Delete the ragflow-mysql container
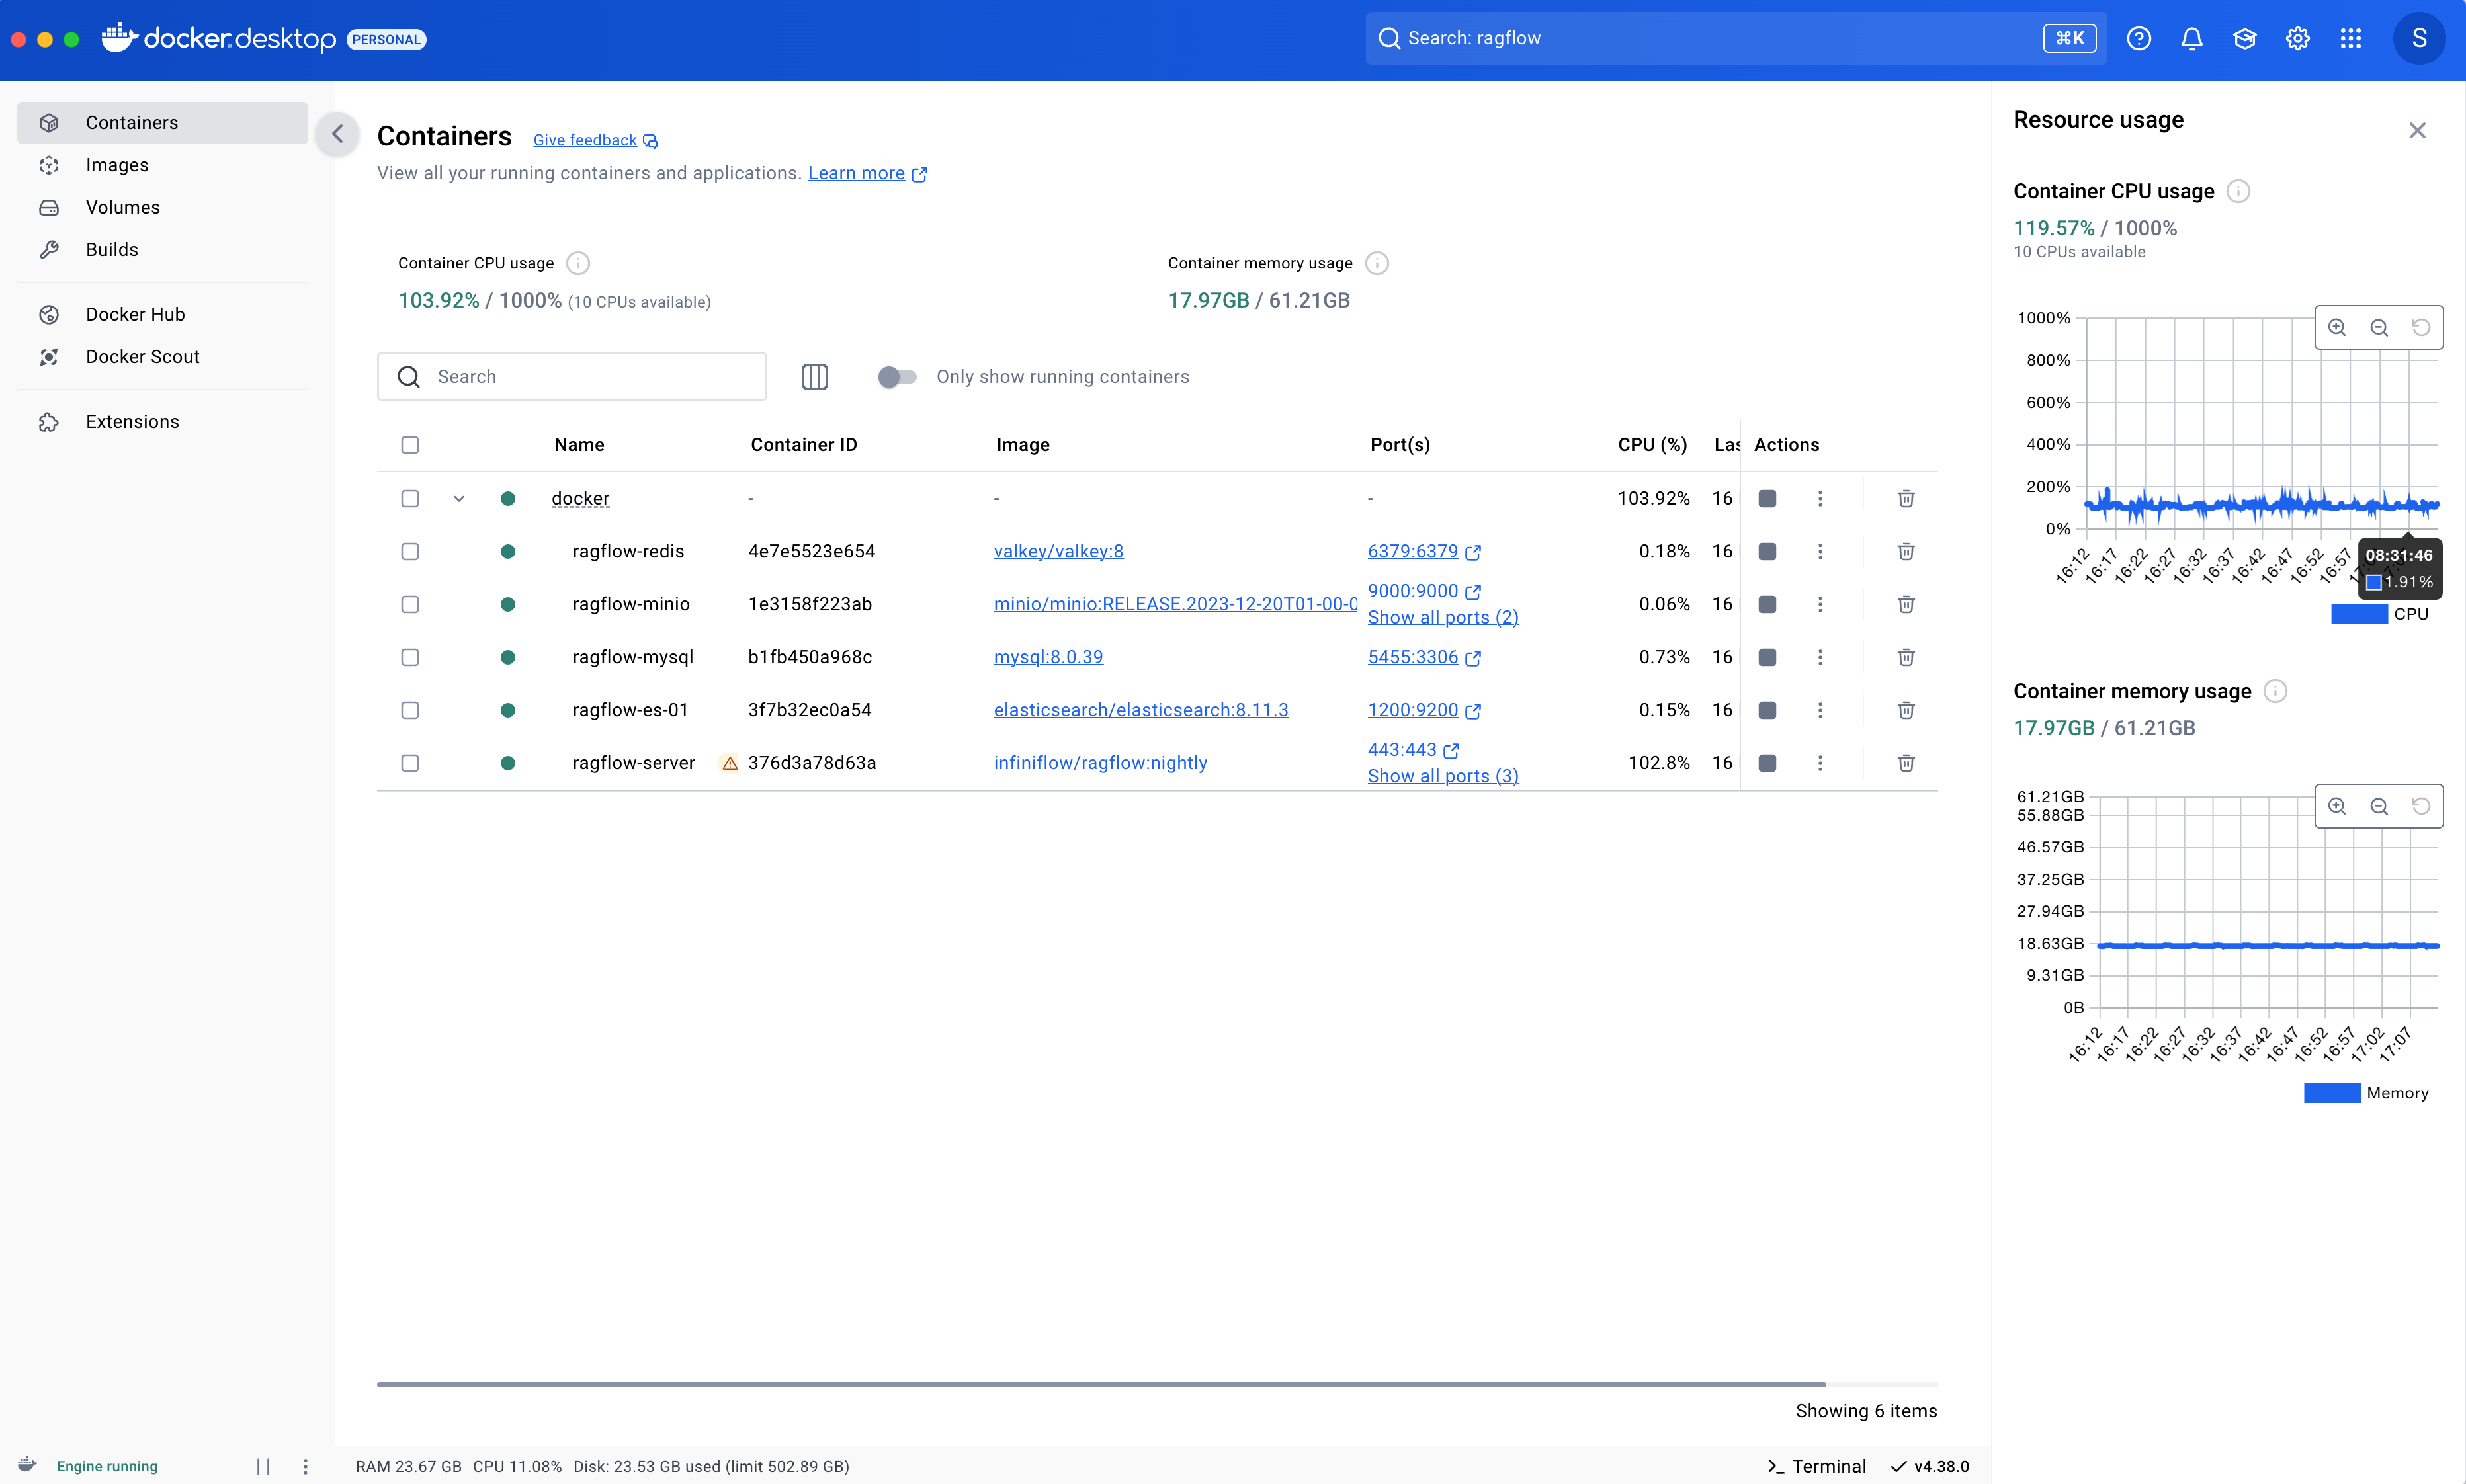This screenshot has height=1484, width=2466. pyautogui.click(x=1906, y=657)
